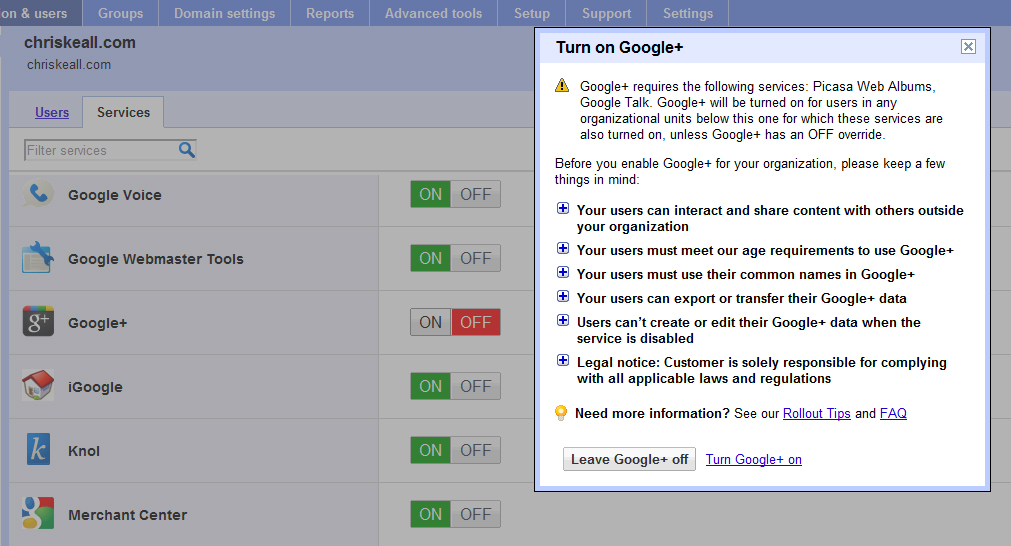
Task: Switch Google+ service ON
Action: click(x=431, y=322)
